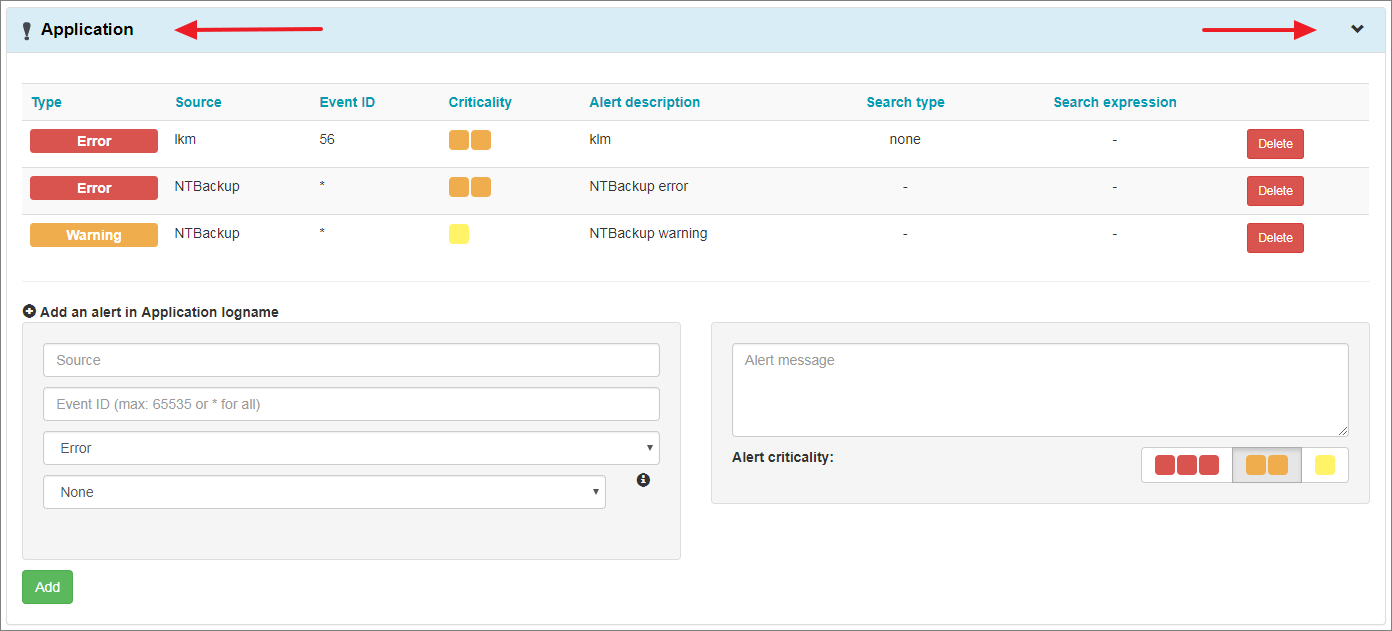Collapse the Application panel chevron

[x=1357, y=29]
